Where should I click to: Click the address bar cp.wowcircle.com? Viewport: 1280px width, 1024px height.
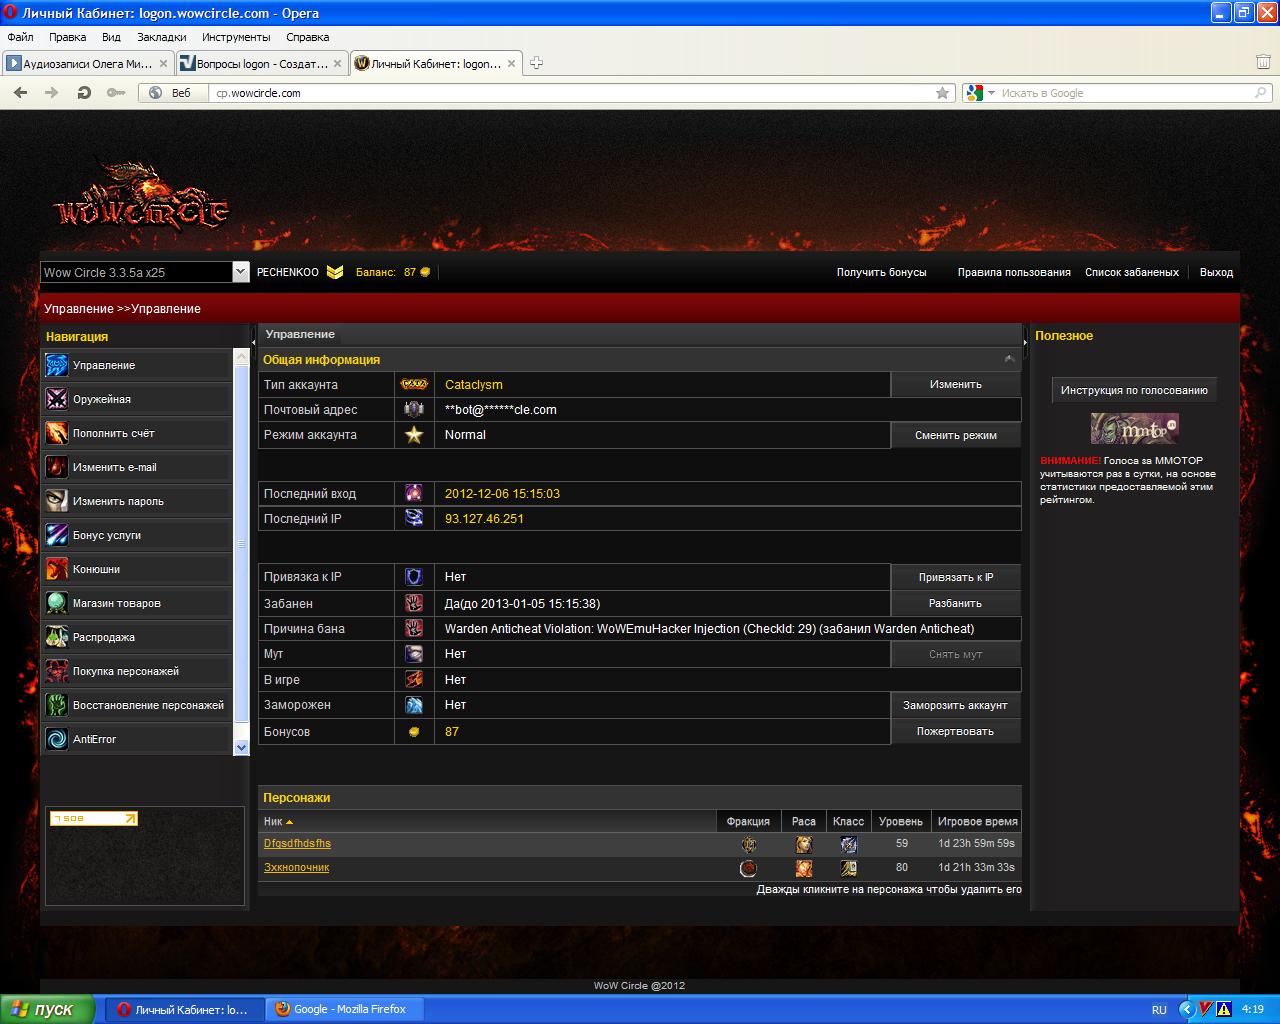(570, 93)
